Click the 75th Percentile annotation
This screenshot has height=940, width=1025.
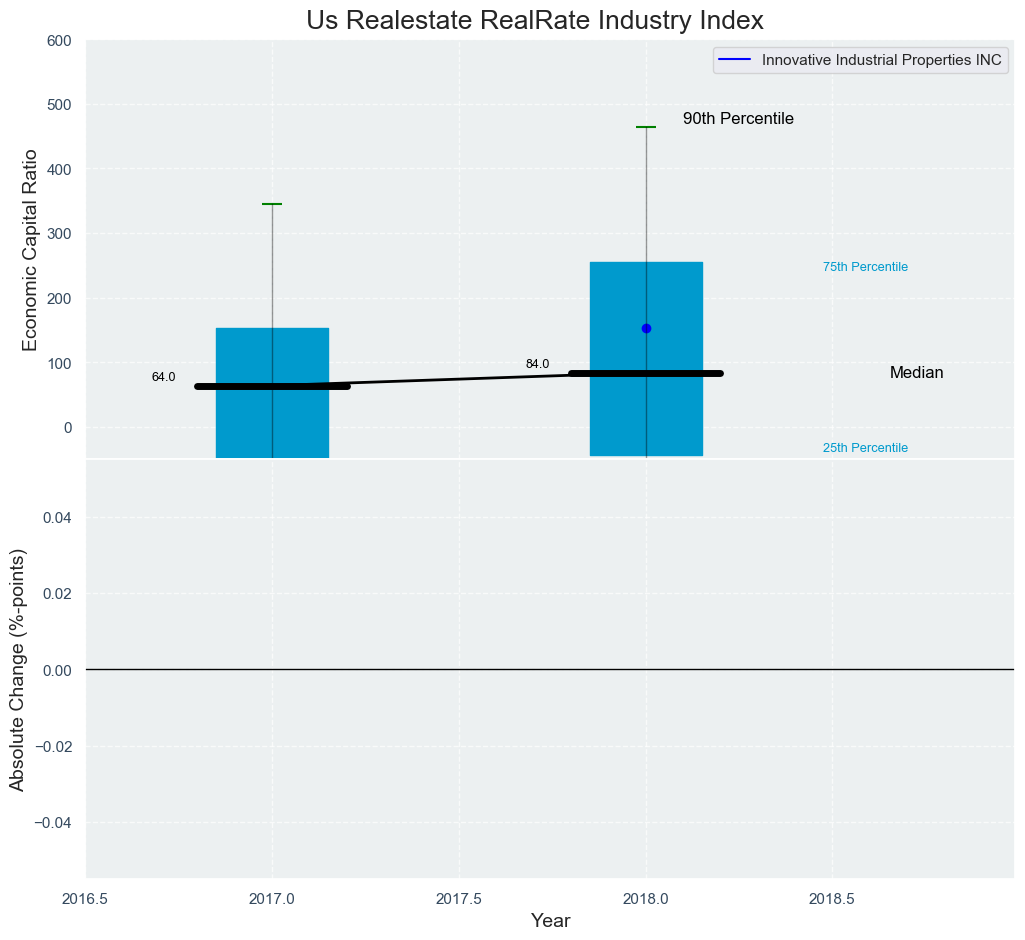pyautogui.click(x=865, y=267)
